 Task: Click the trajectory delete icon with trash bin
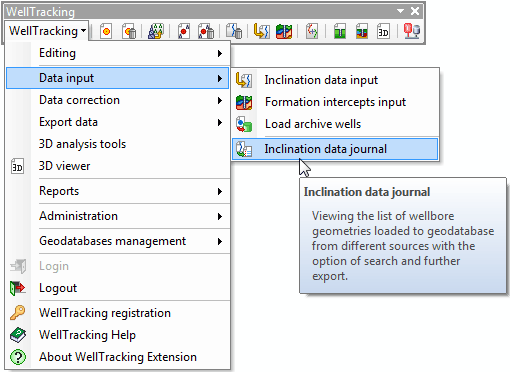[x=234, y=32]
